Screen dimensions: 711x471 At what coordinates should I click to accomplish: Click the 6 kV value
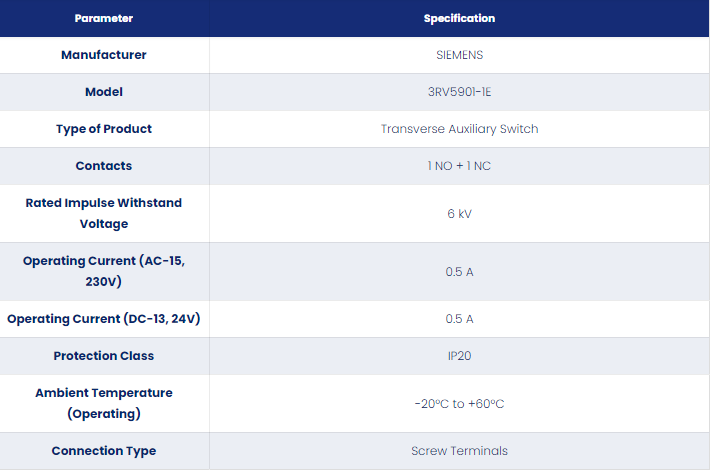point(459,214)
